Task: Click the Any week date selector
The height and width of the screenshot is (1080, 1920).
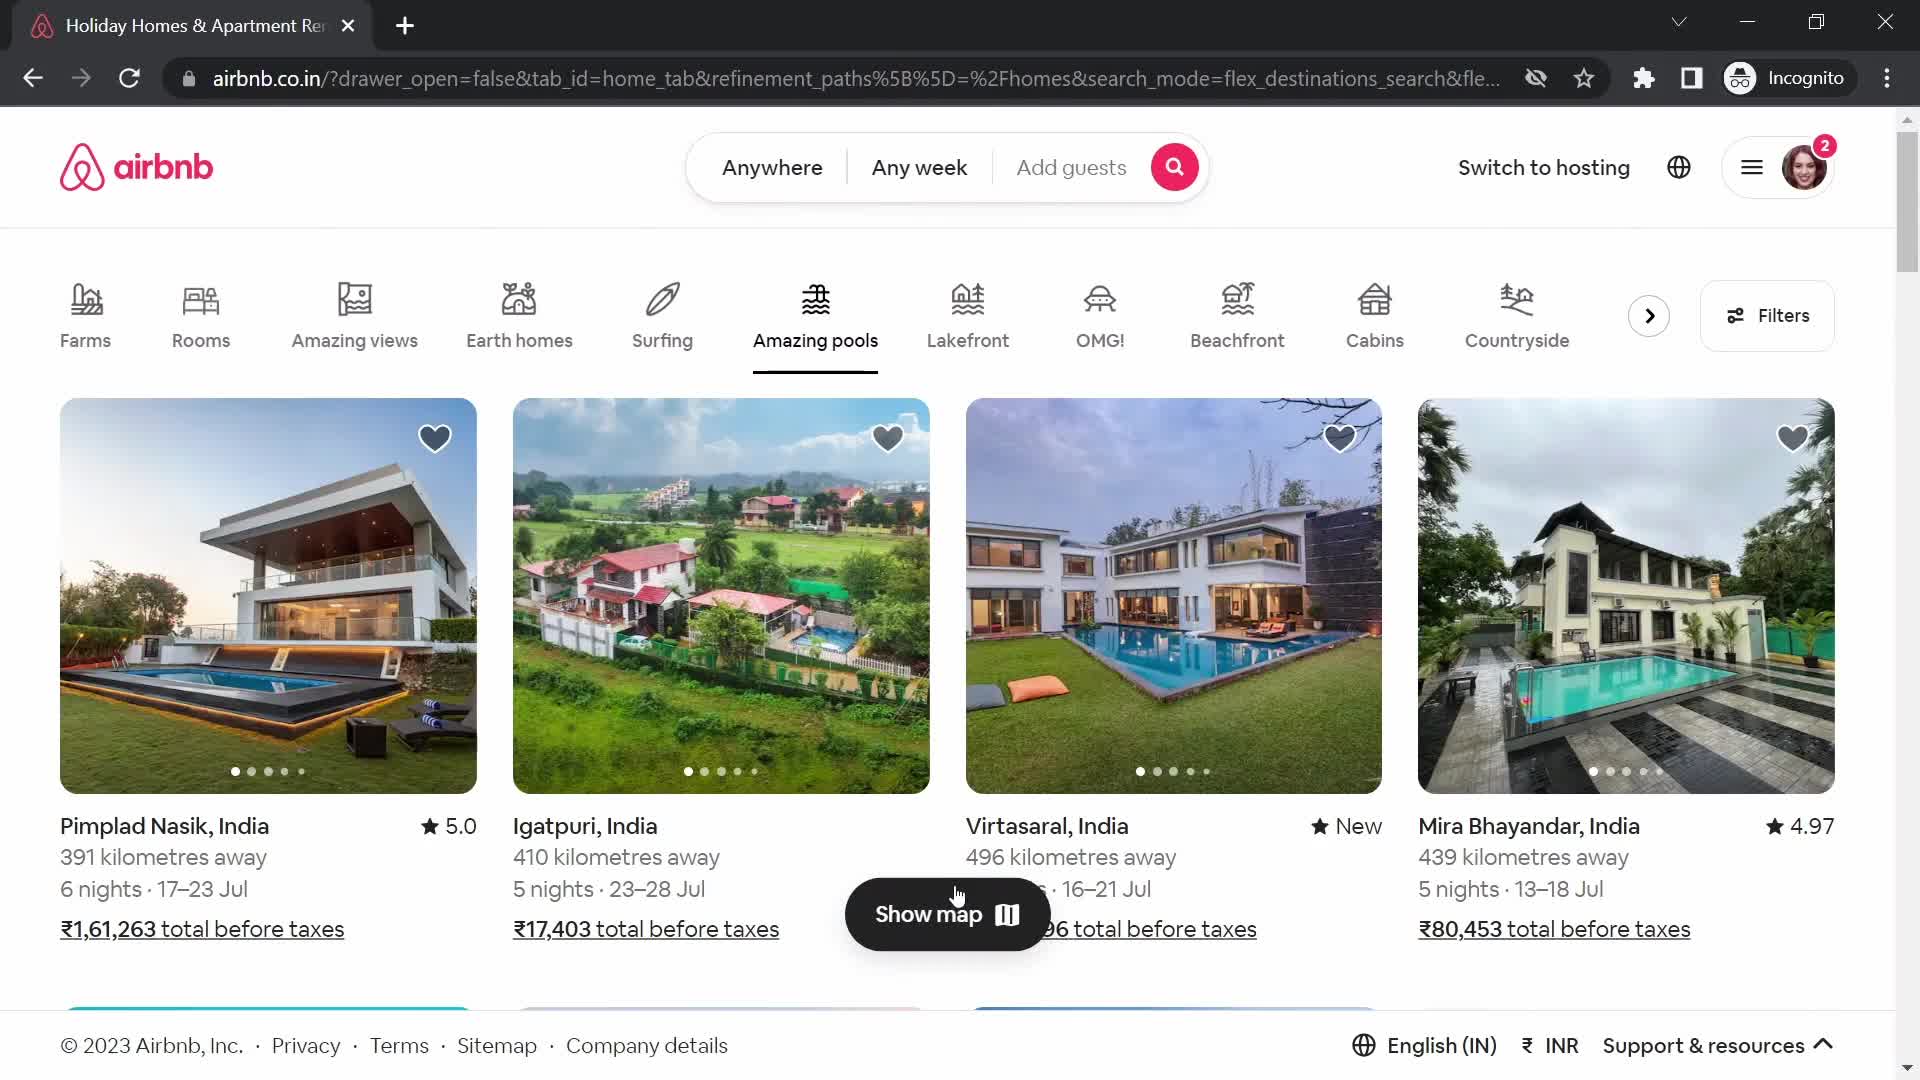Action: [920, 169]
